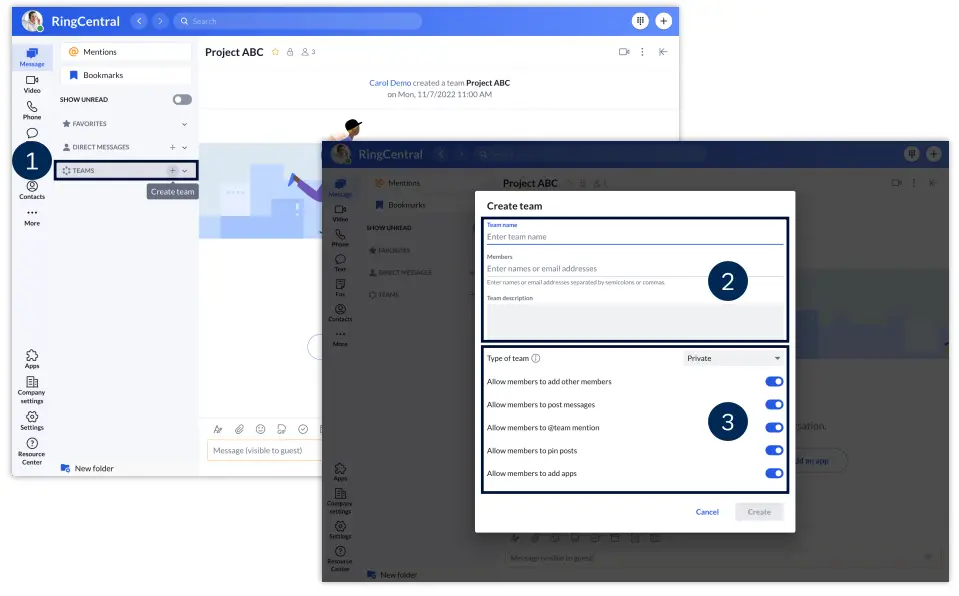
Task: Open the Carol Demo profile link
Action: (390, 83)
